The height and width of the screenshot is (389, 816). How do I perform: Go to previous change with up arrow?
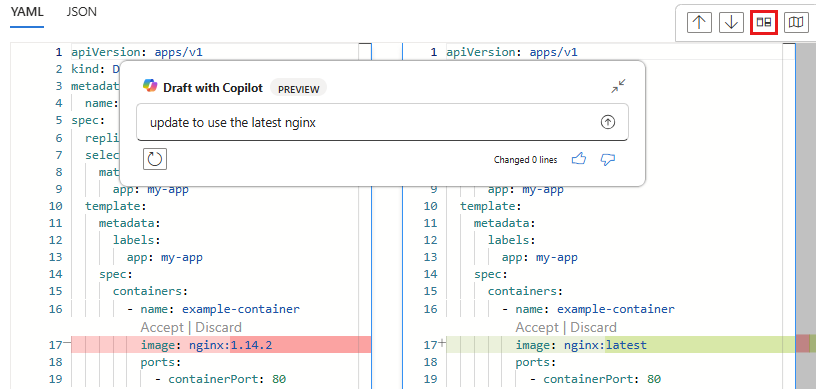699,23
